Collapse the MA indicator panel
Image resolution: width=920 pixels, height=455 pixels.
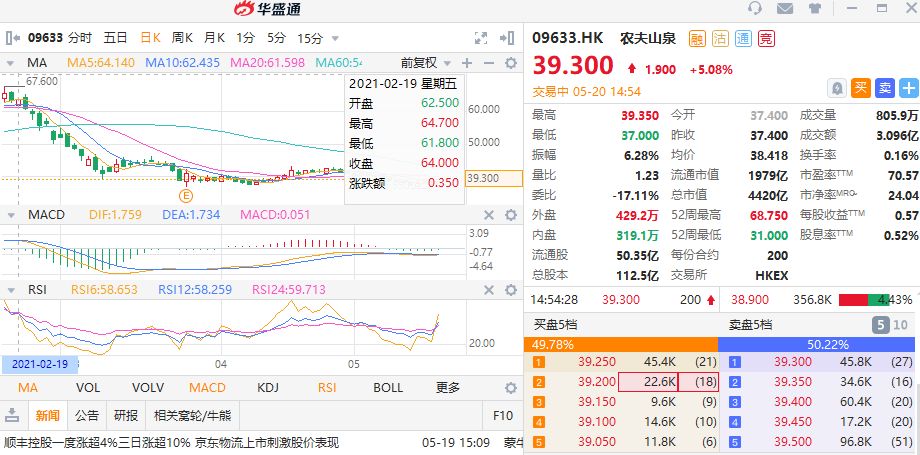[10, 63]
